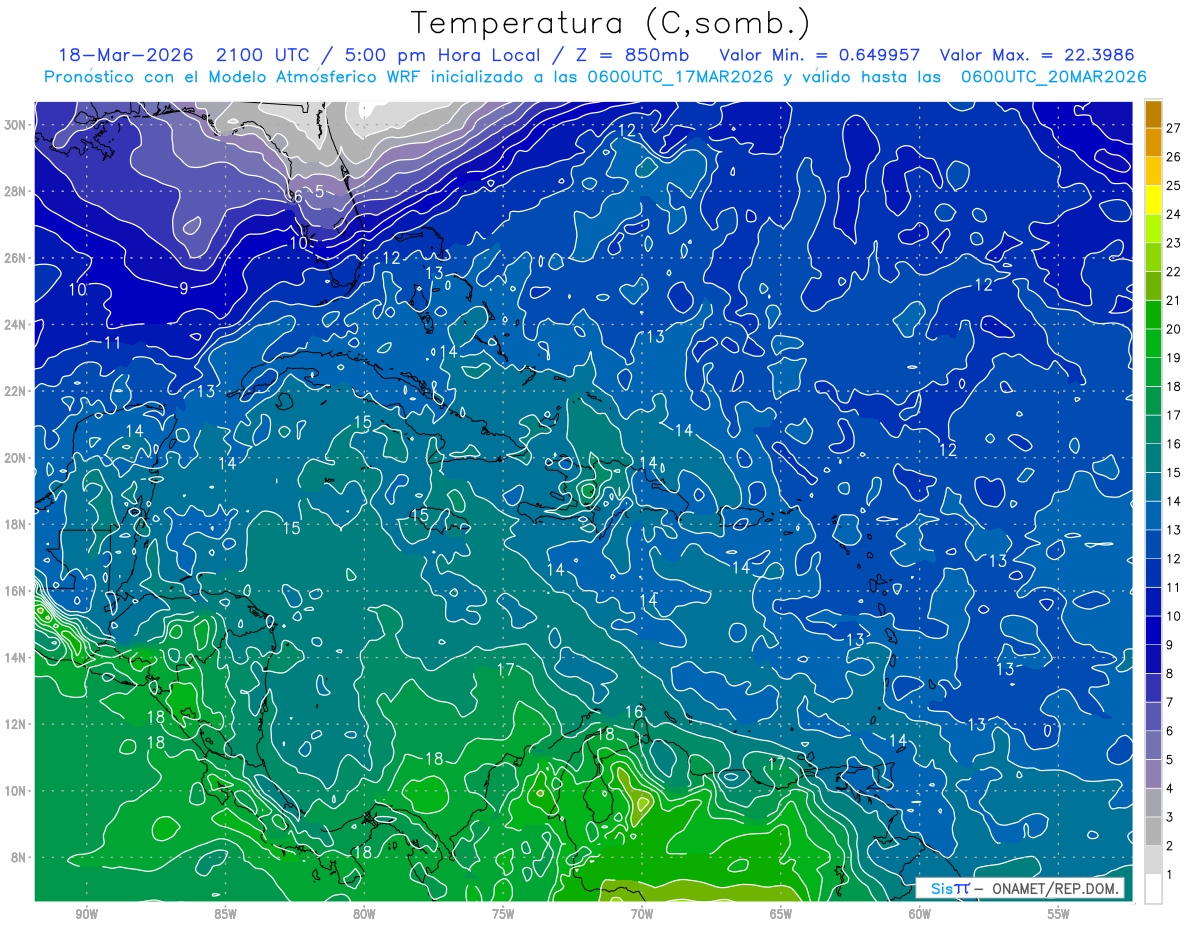The height and width of the screenshot is (927, 1200).
Task: Select the '18-Mar-2026' forecast date text
Action: click(x=127, y=54)
